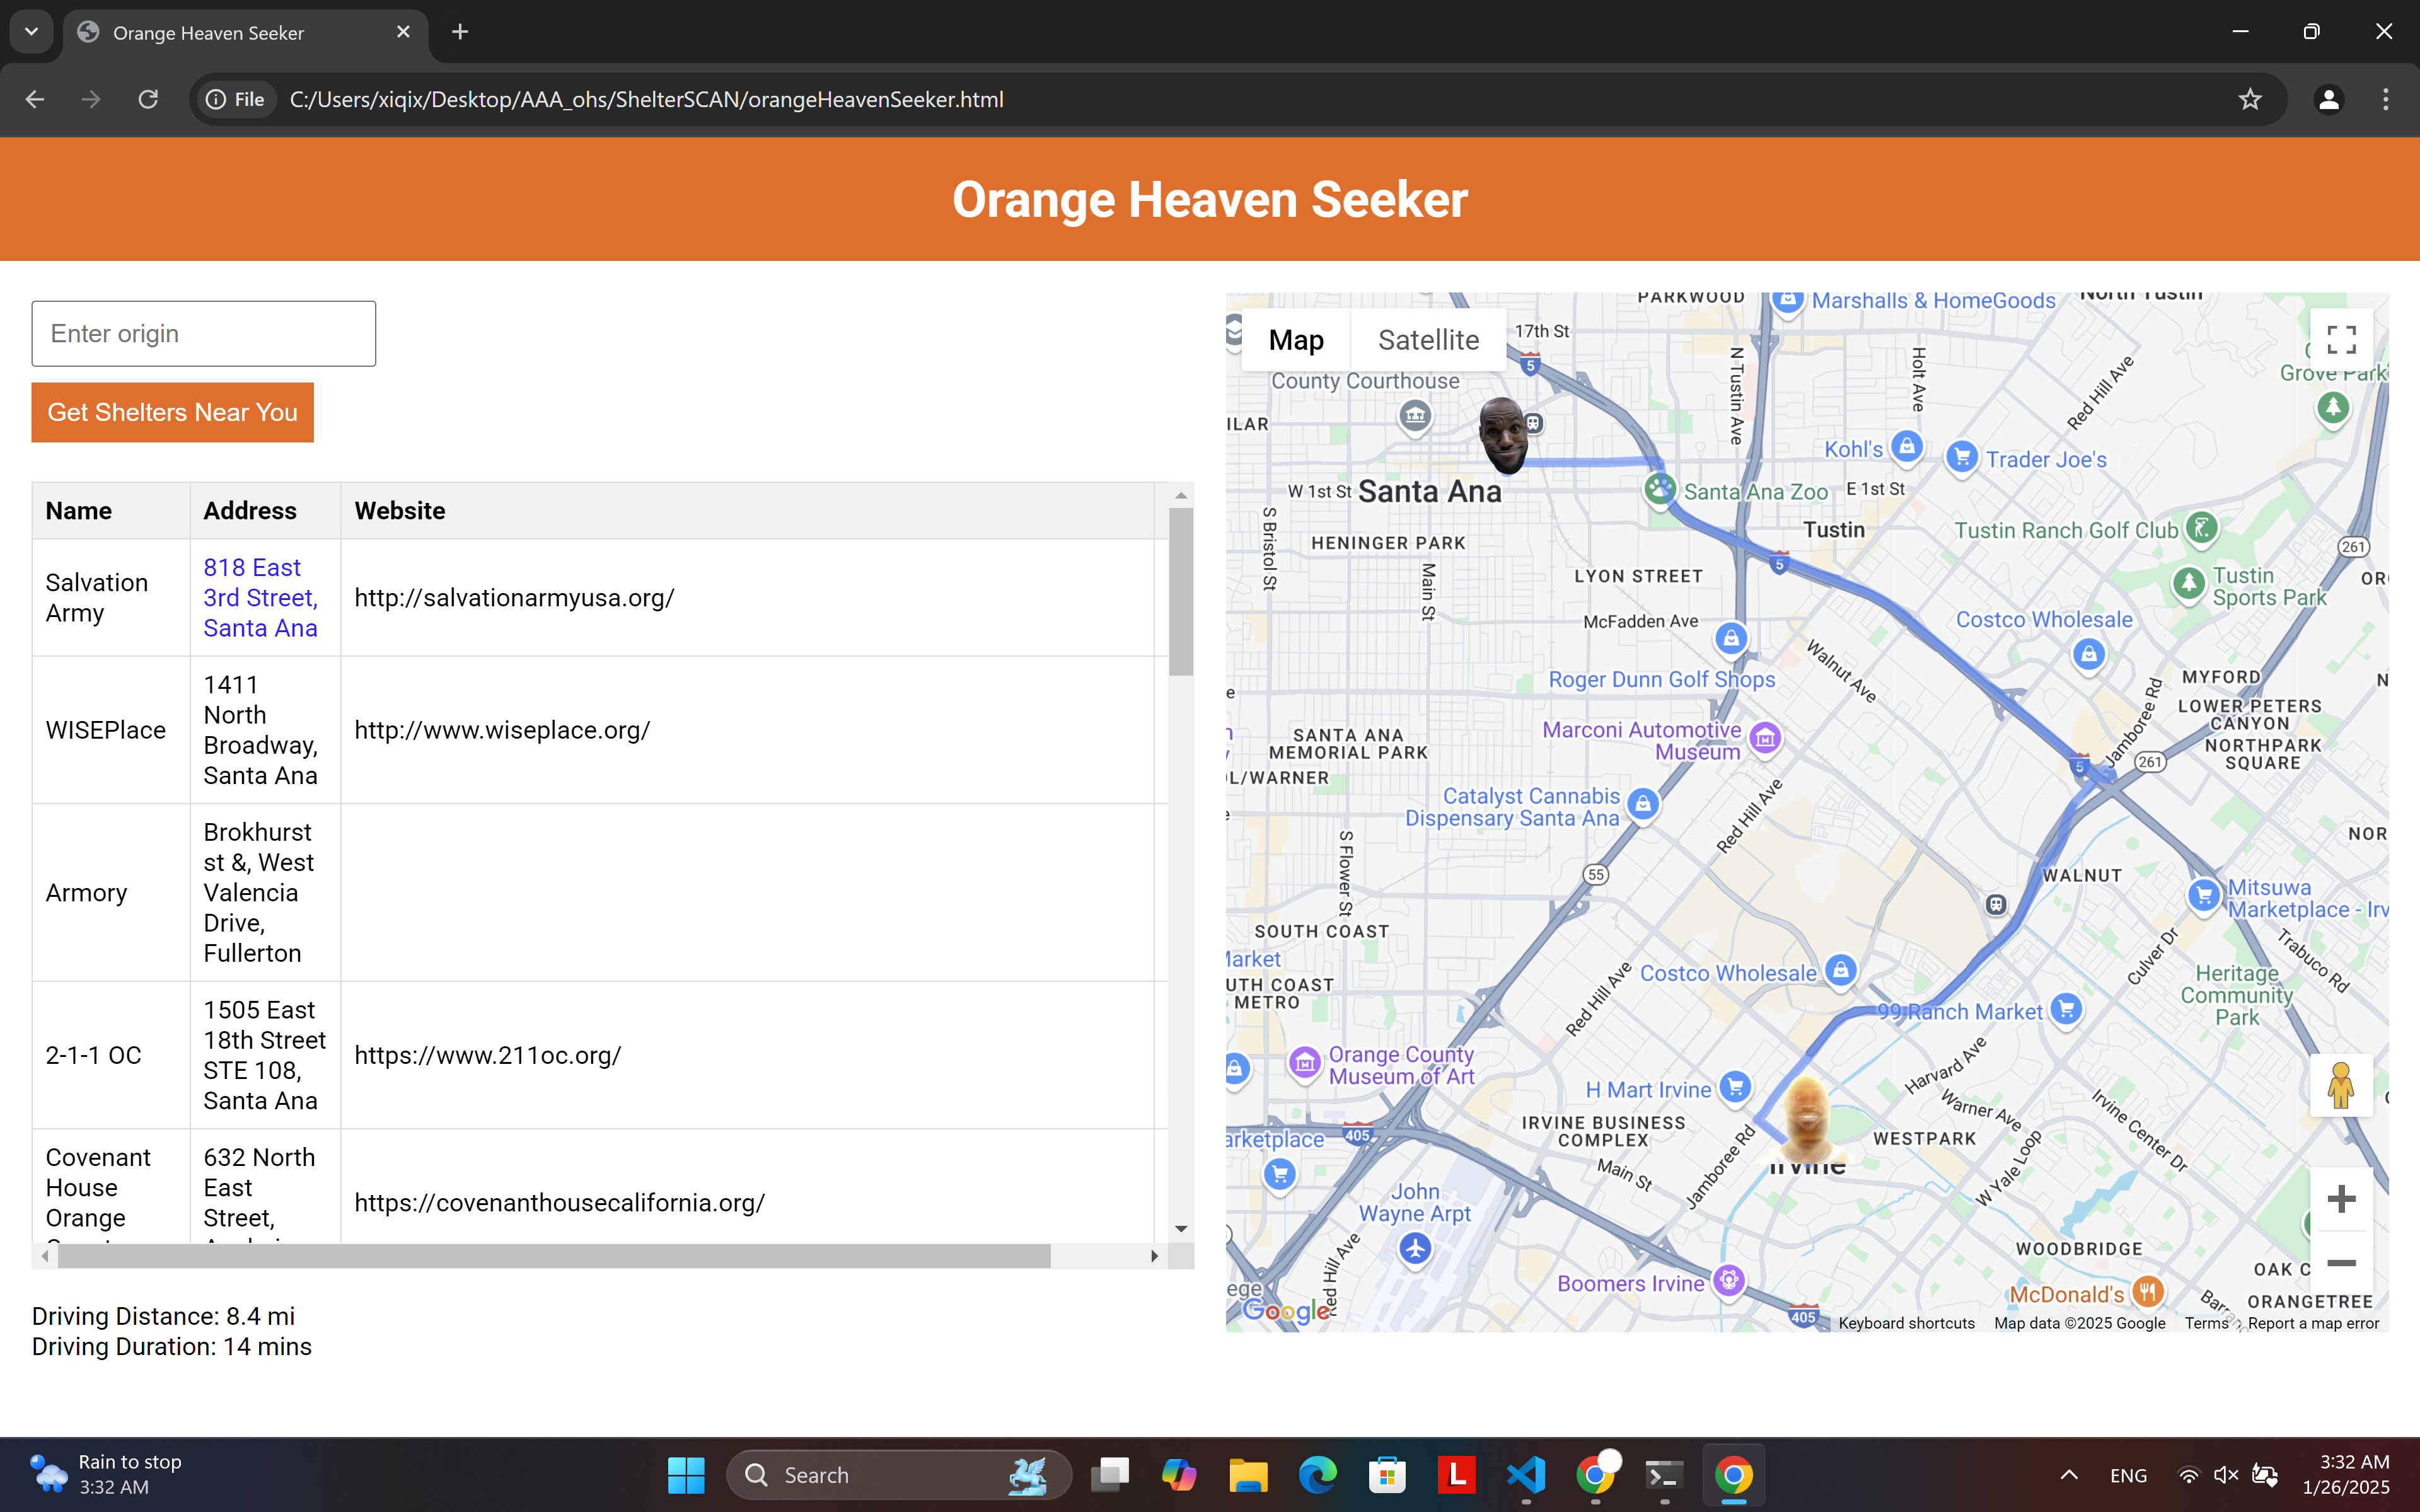This screenshot has width=2420, height=1512.
Task: Select the Map view type
Action: tap(1296, 340)
